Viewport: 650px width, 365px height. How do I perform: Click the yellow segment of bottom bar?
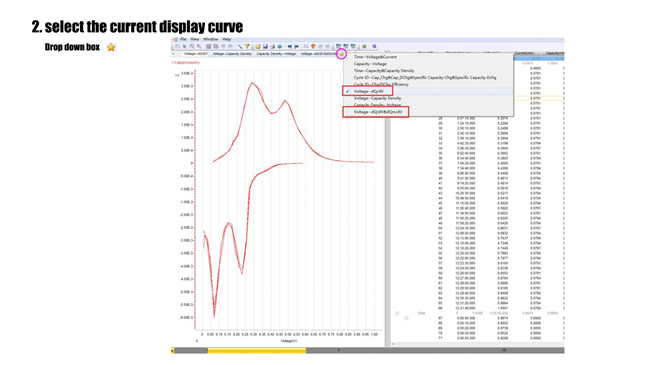(x=257, y=351)
